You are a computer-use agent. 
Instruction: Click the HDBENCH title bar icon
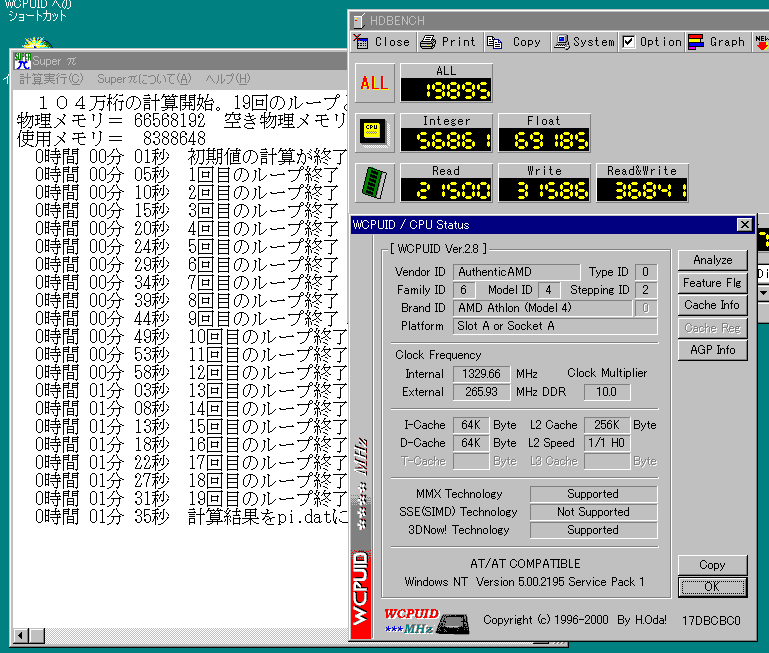click(359, 21)
